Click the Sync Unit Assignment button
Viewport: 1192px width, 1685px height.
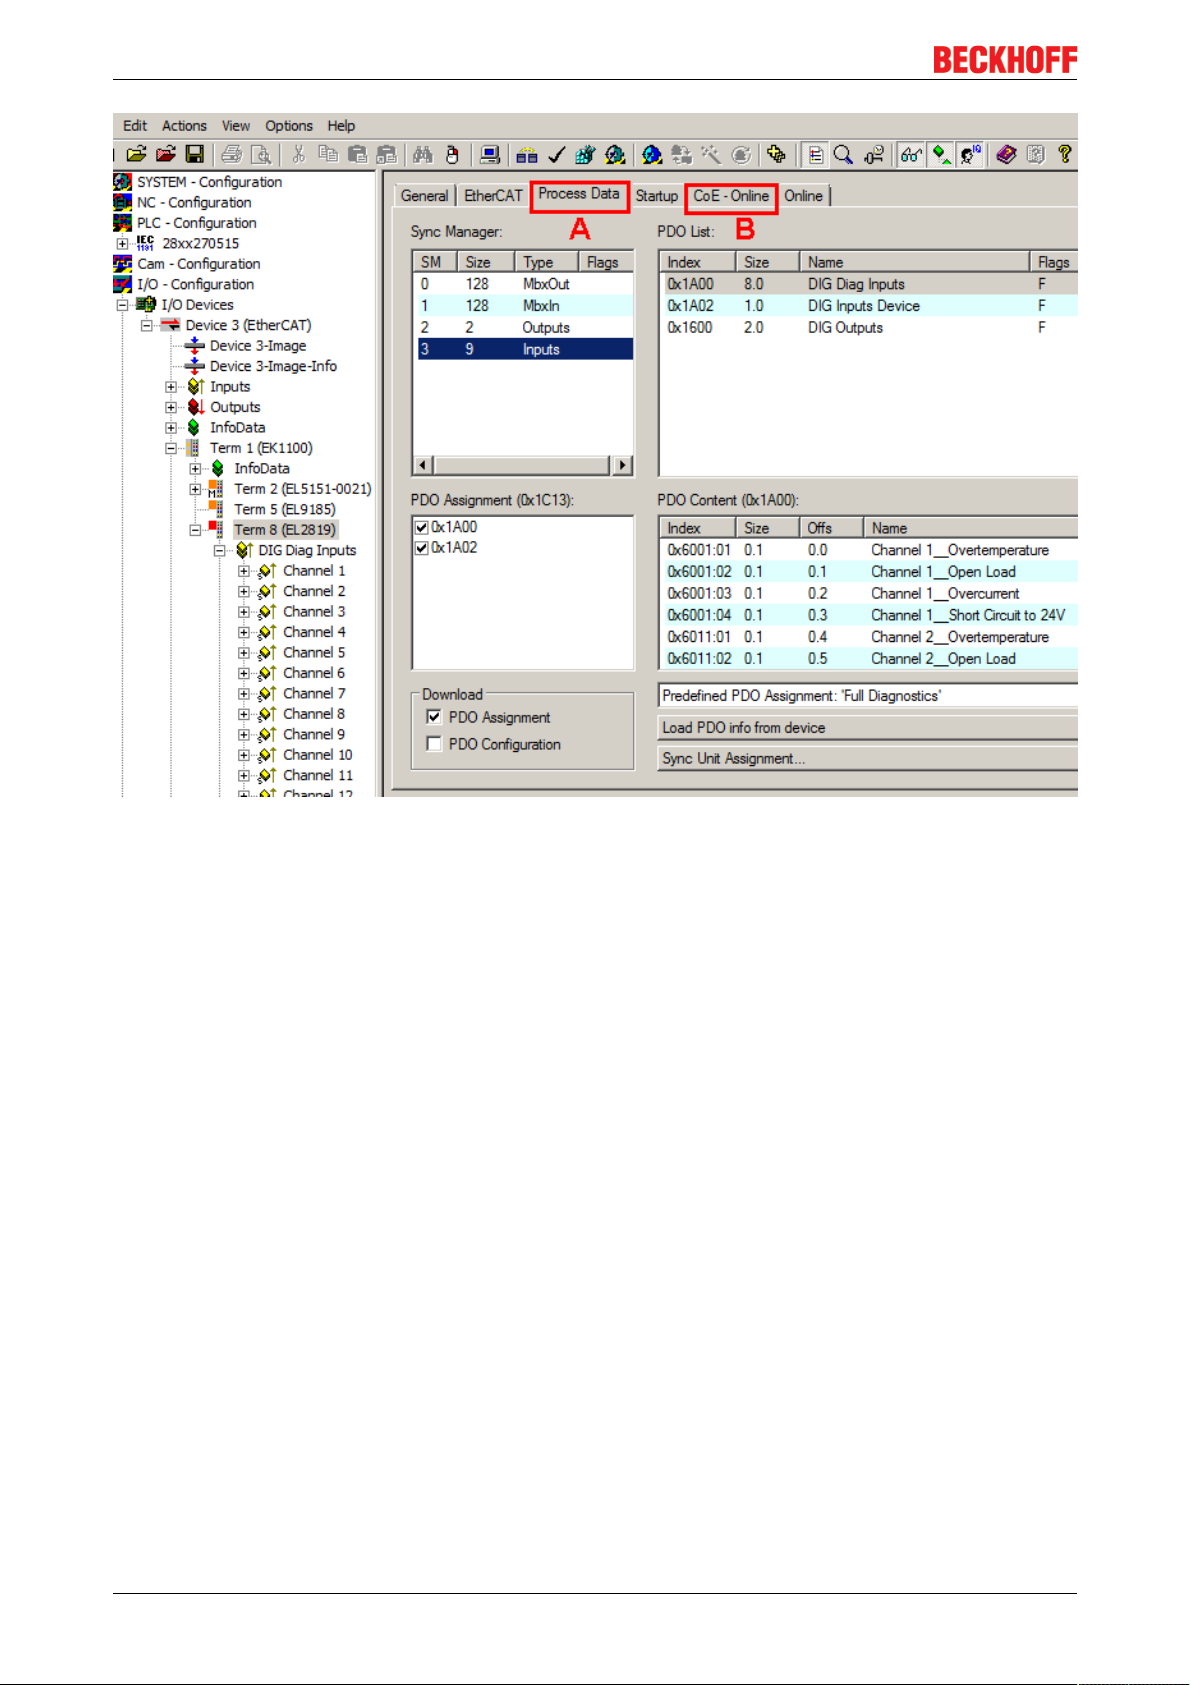click(x=867, y=759)
